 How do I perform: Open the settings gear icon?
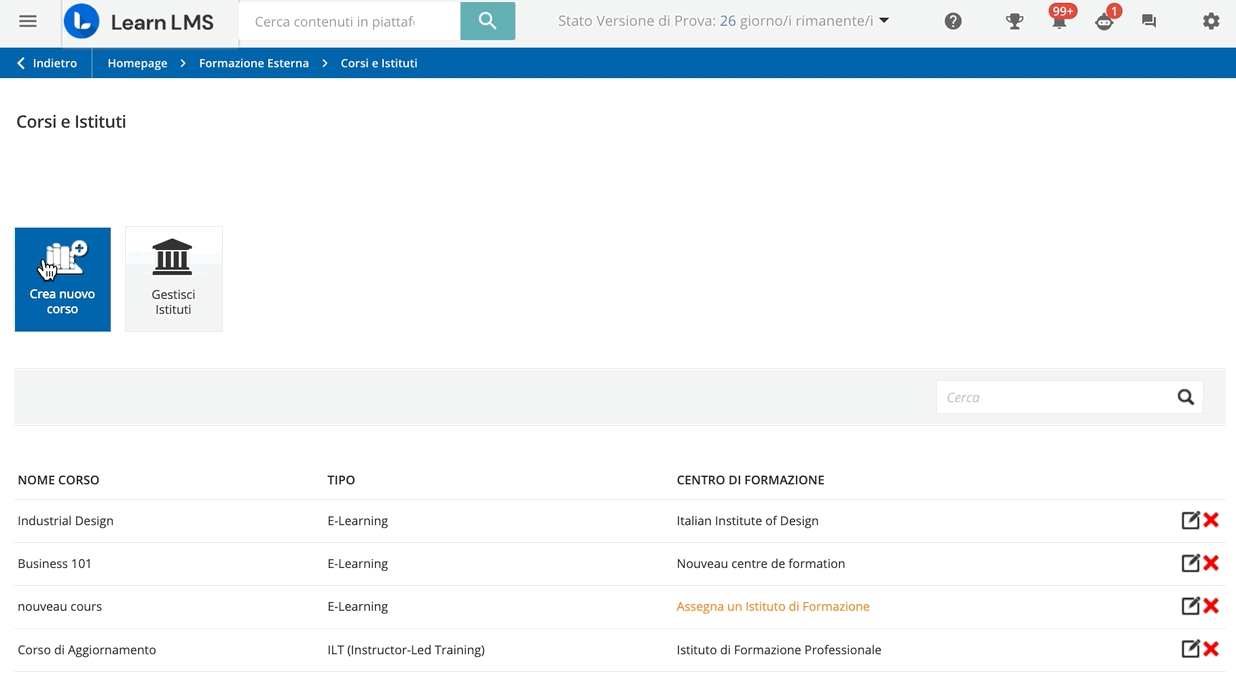[1211, 21]
